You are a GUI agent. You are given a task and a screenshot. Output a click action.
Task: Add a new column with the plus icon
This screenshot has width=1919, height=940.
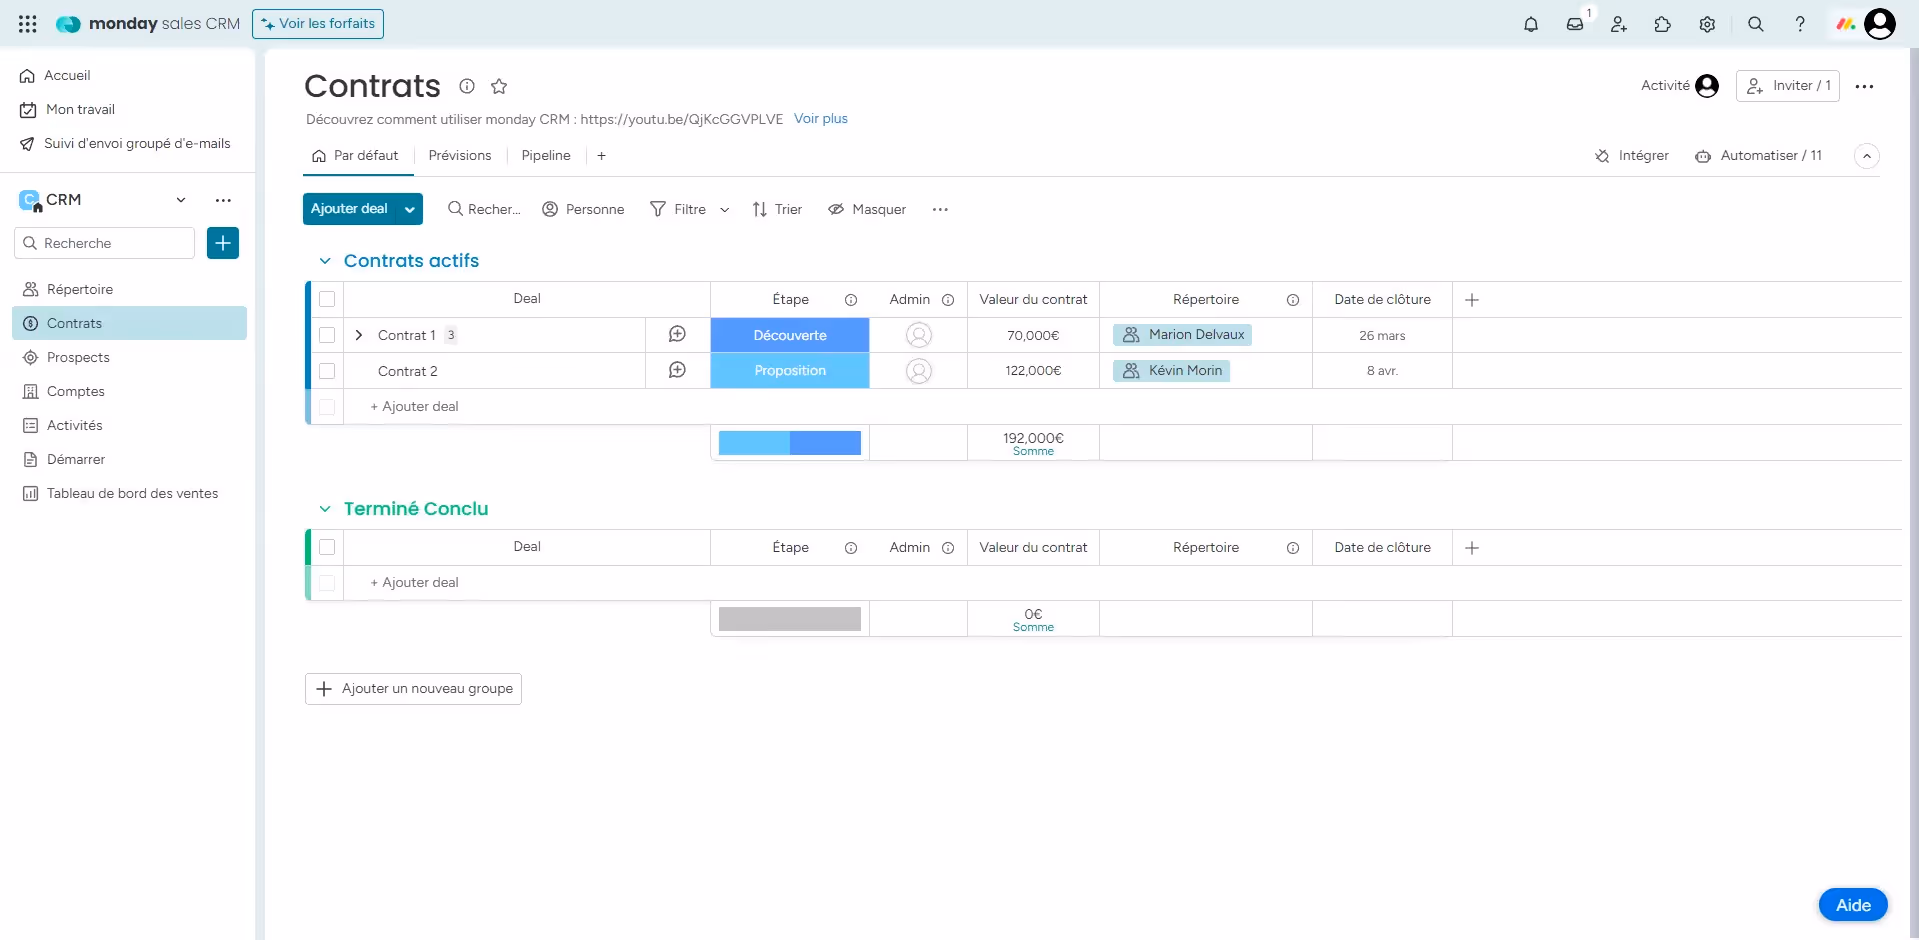1471,299
